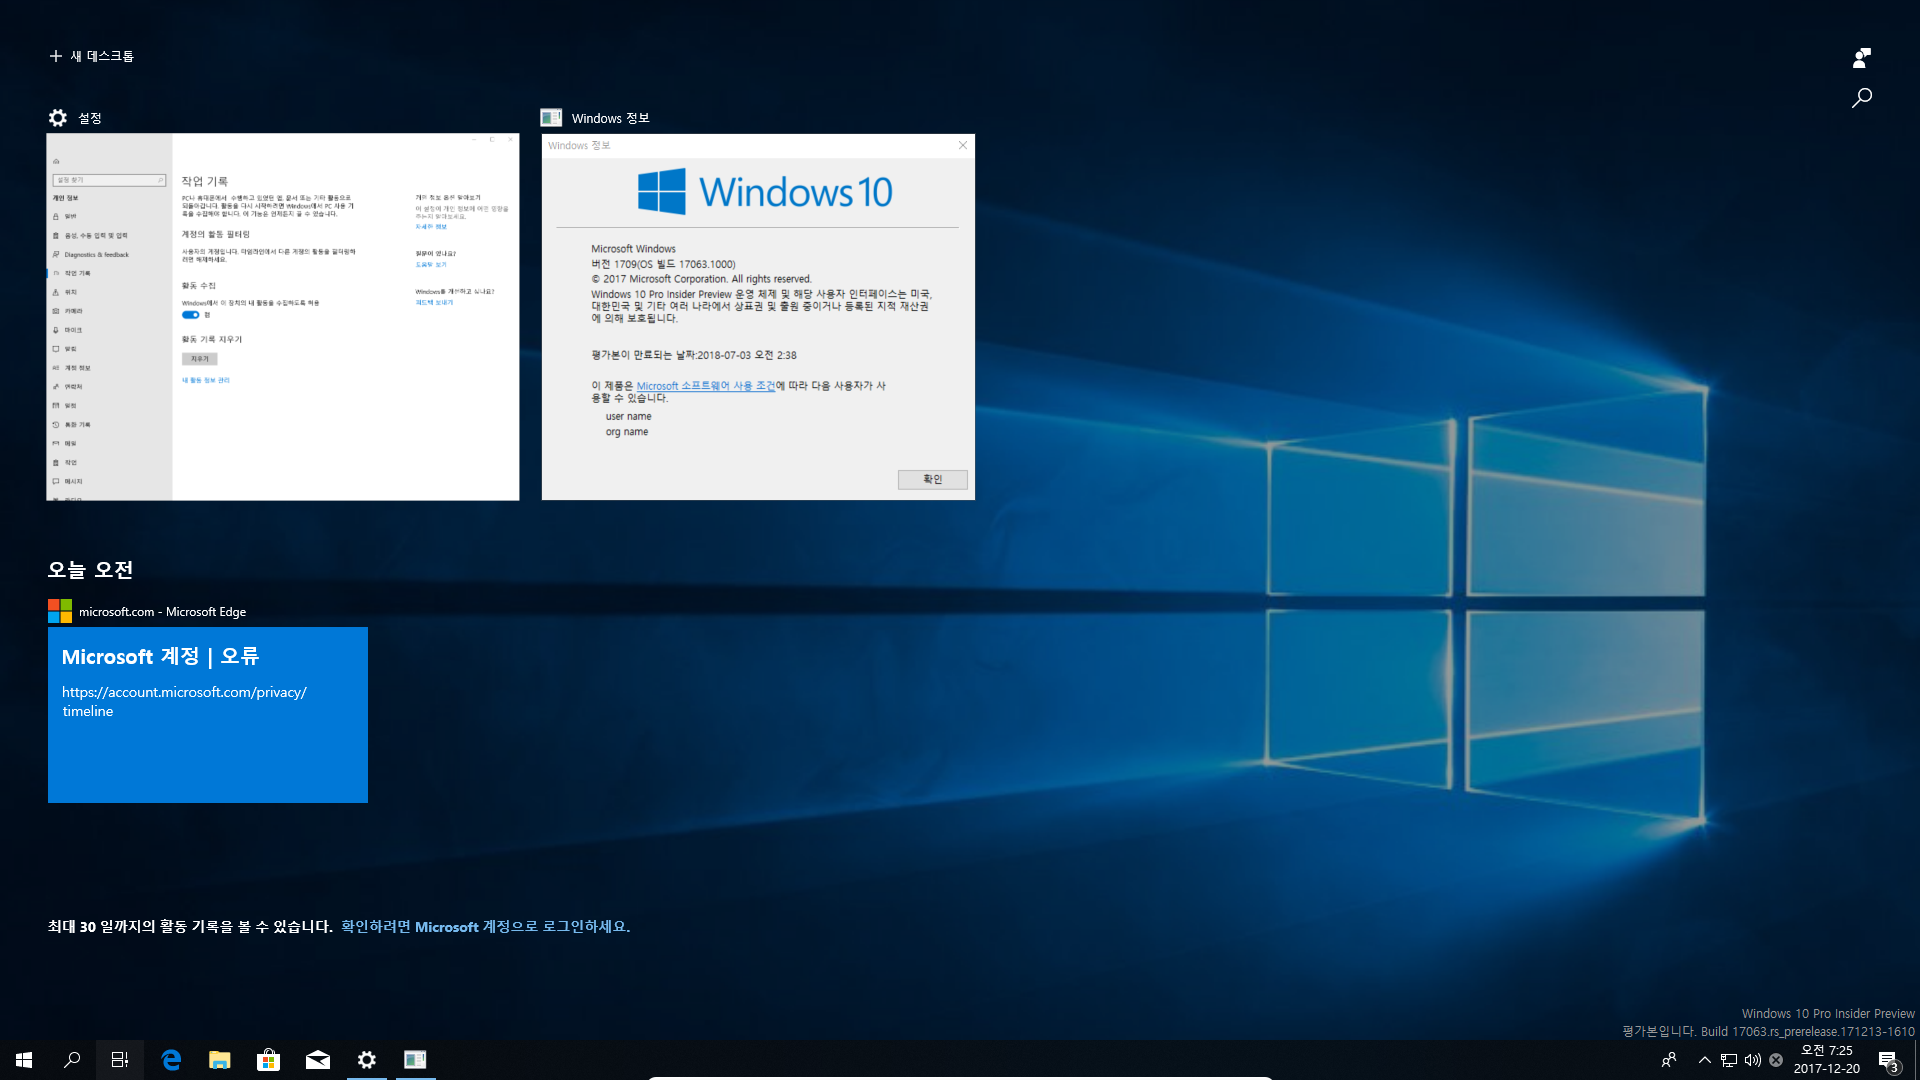Open the Mail app from the taskbar
The height and width of the screenshot is (1080, 1920).
click(x=318, y=1060)
